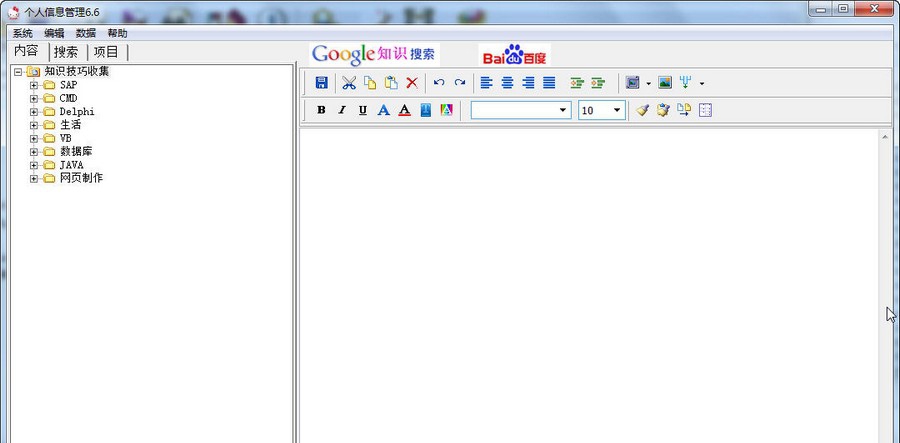Click the checklist page icon
The image size is (900, 443).
coord(705,110)
